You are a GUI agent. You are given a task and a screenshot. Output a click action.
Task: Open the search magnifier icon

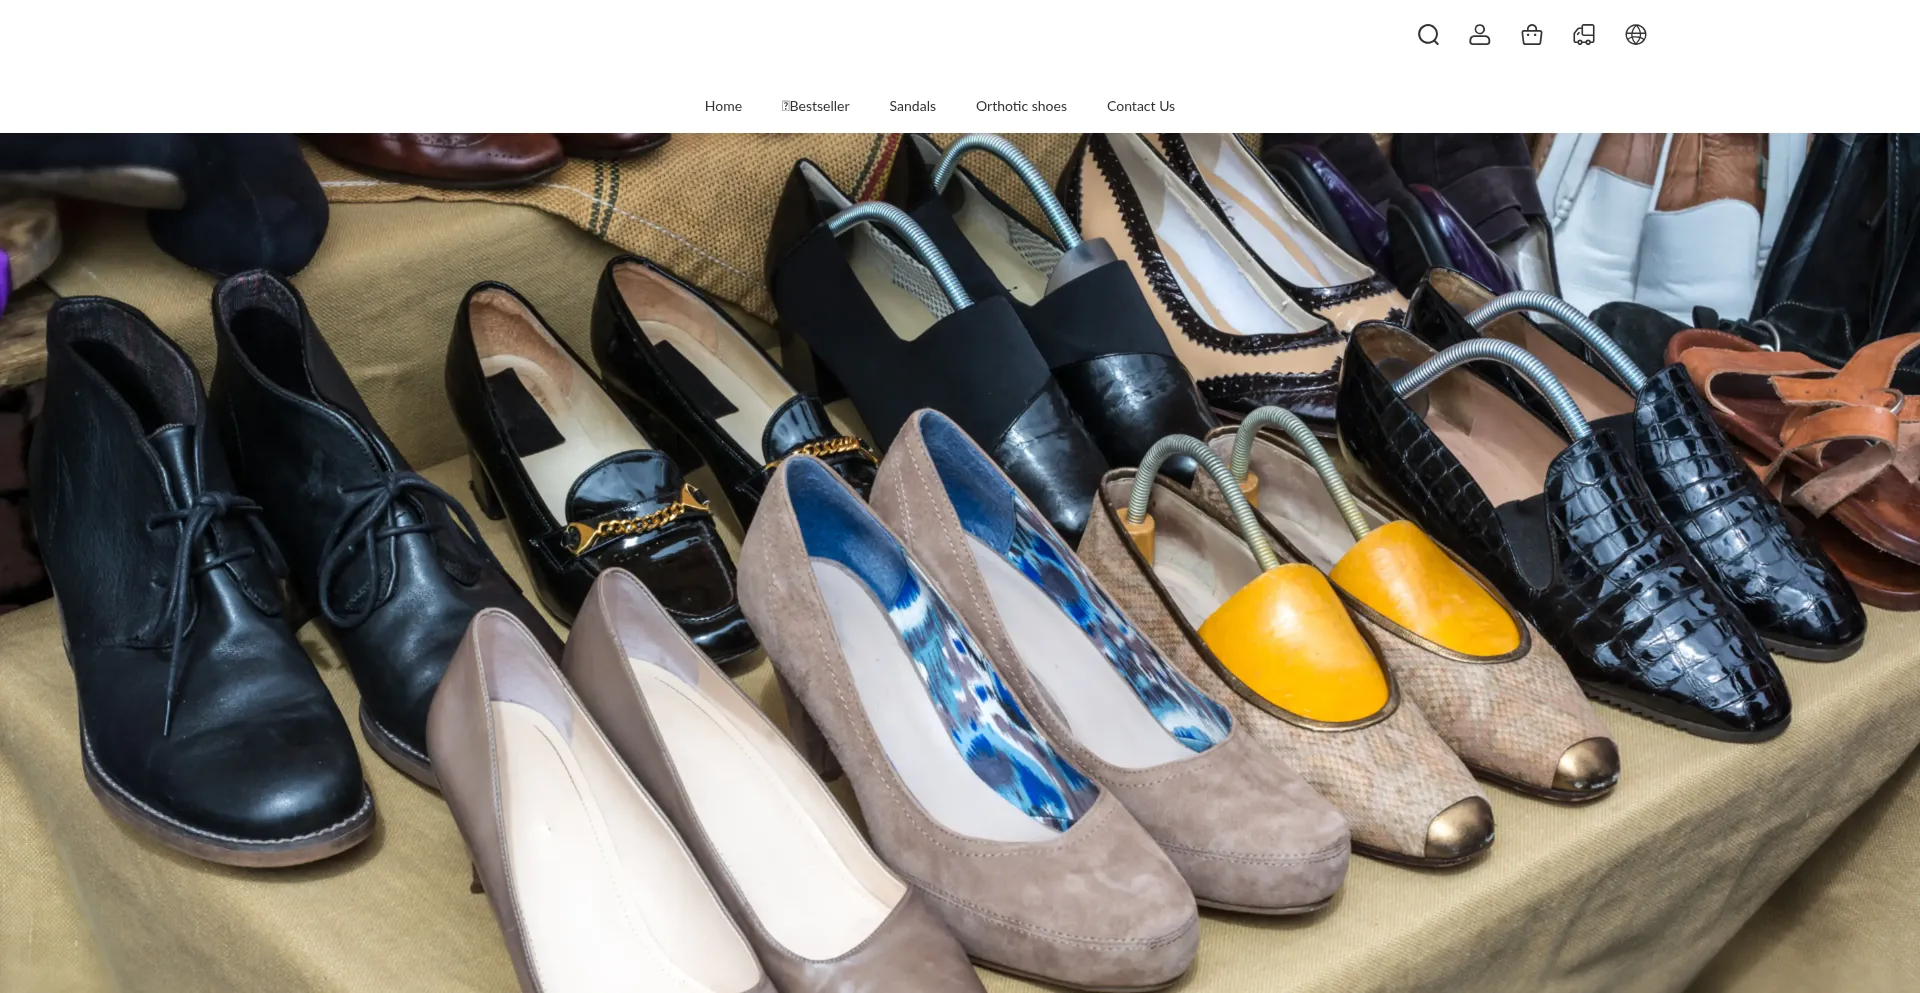pos(1428,35)
